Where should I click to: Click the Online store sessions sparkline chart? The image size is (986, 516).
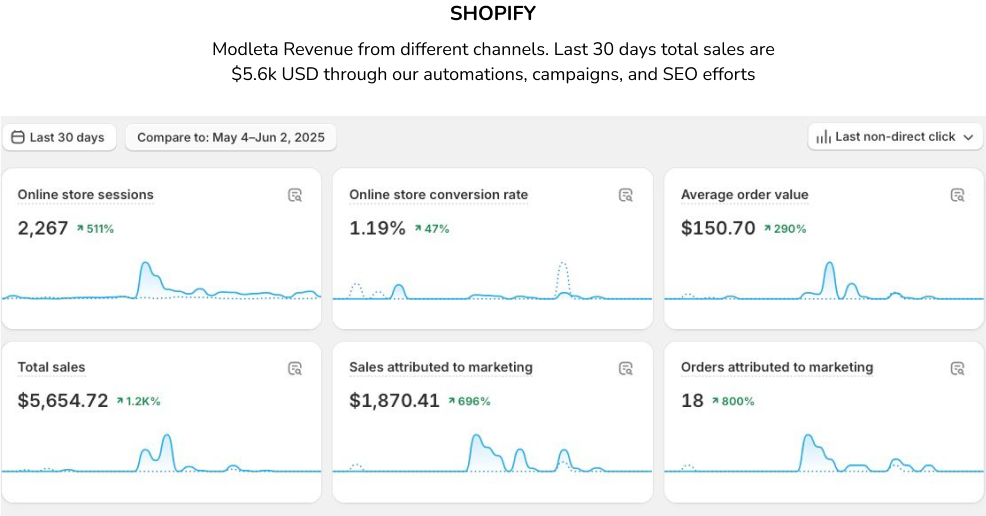click(x=162, y=281)
